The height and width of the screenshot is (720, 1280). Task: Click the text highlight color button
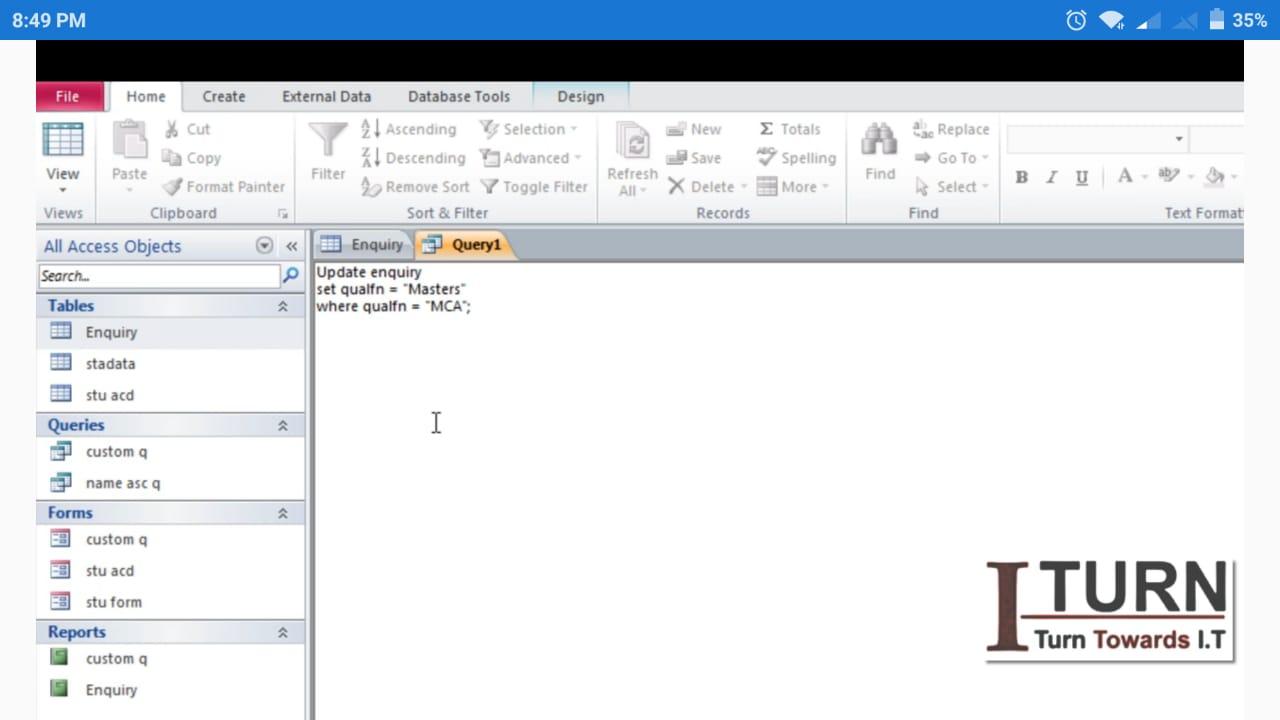point(1168,176)
